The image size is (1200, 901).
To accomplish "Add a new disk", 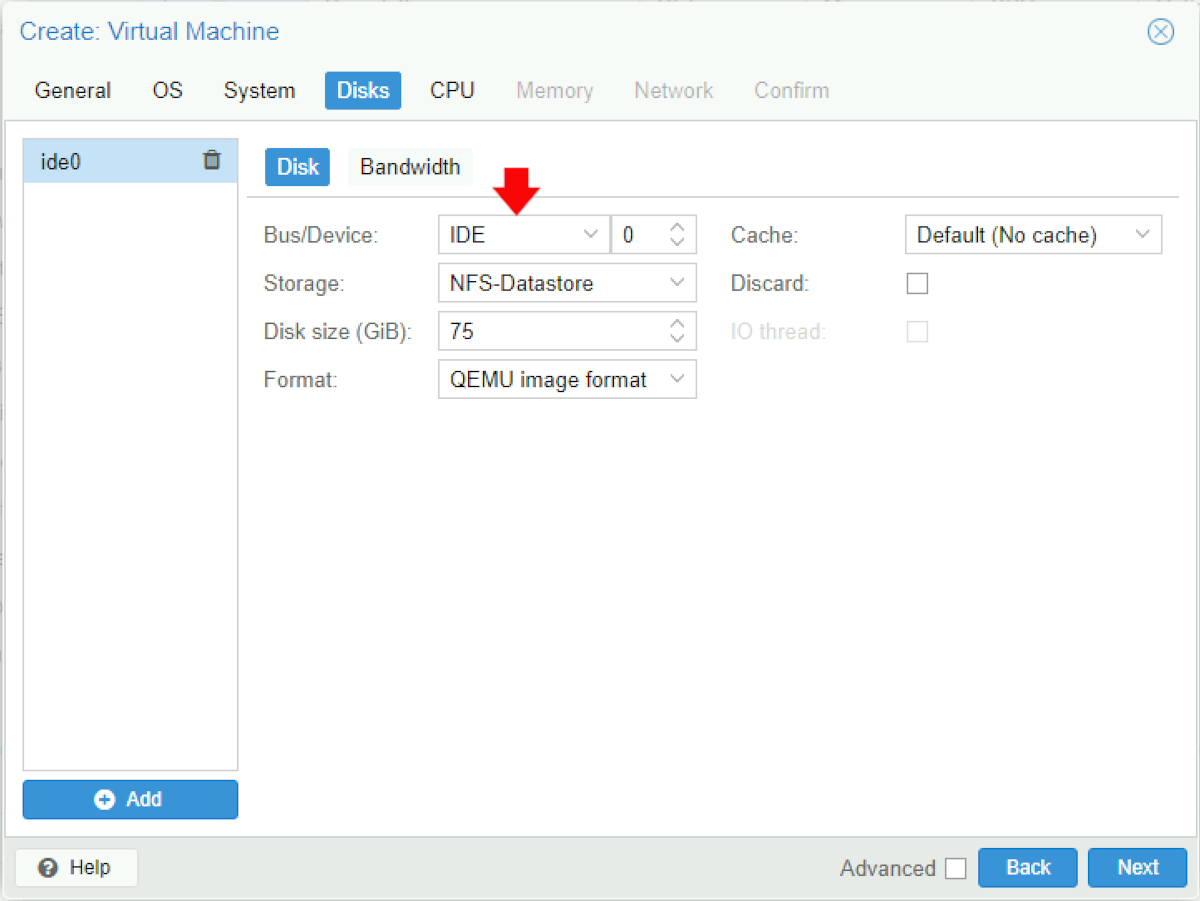I will (x=130, y=799).
